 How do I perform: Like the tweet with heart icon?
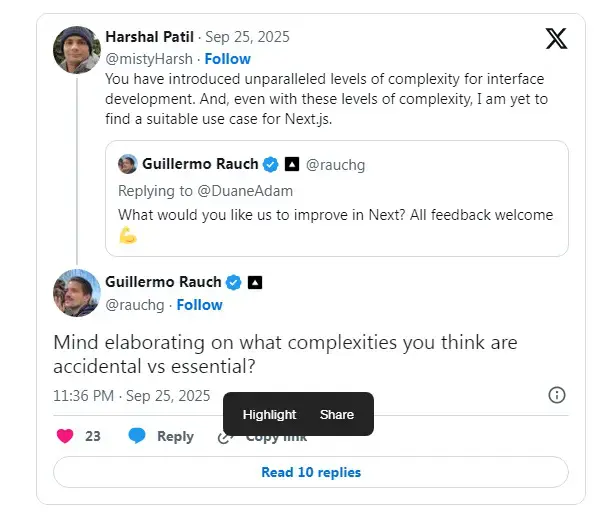tap(65, 436)
